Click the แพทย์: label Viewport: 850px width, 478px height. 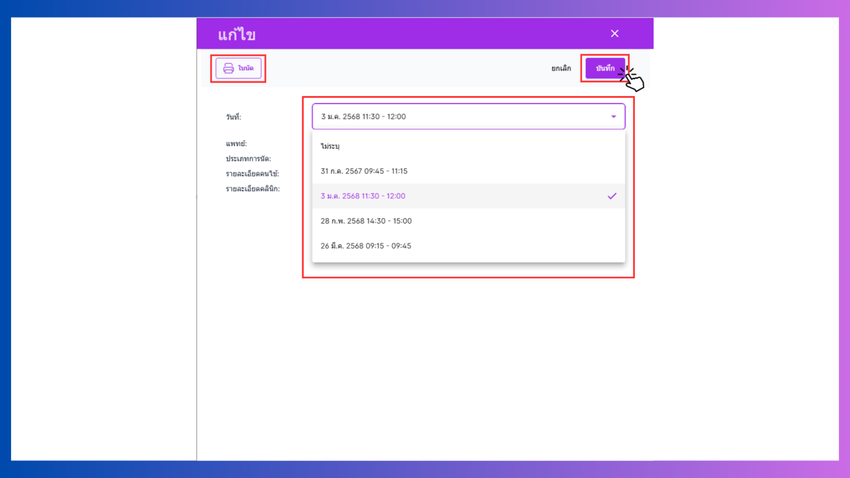[x=236, y=144]
